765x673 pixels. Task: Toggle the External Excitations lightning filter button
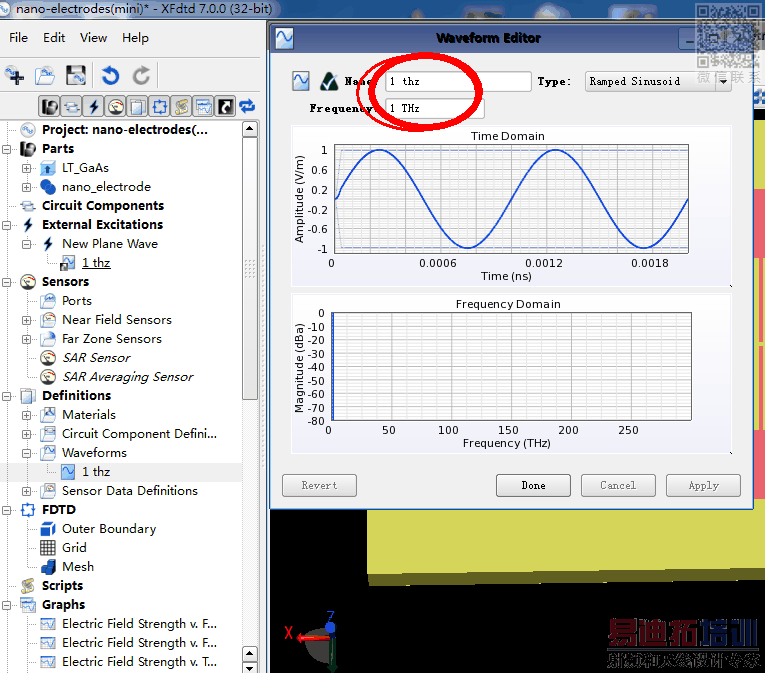94,106
